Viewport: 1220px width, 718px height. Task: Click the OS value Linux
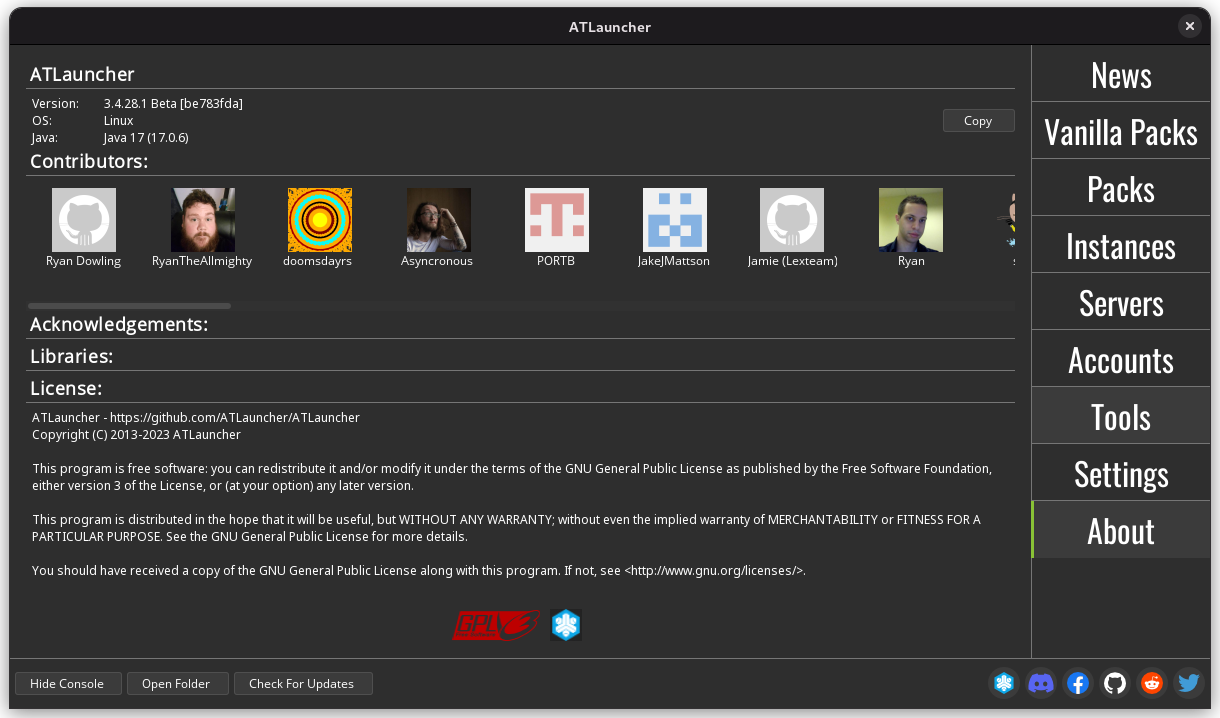118,120
